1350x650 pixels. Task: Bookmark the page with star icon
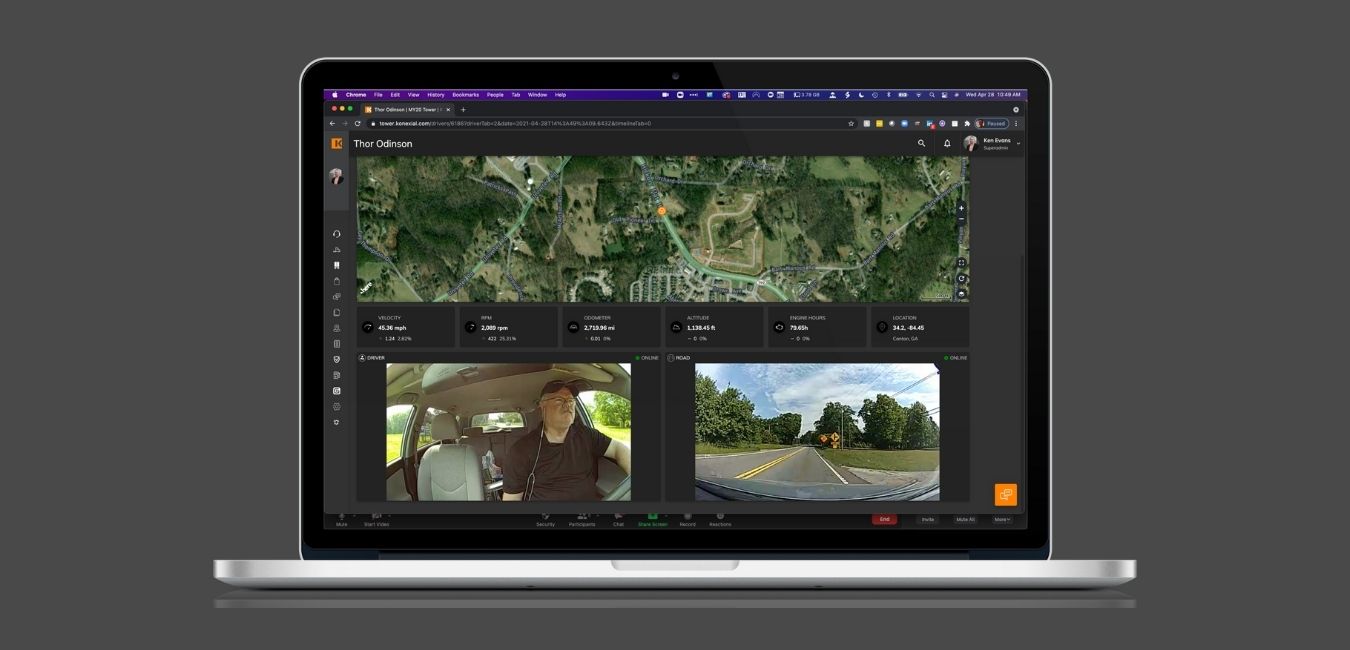(x=851, y=123)
